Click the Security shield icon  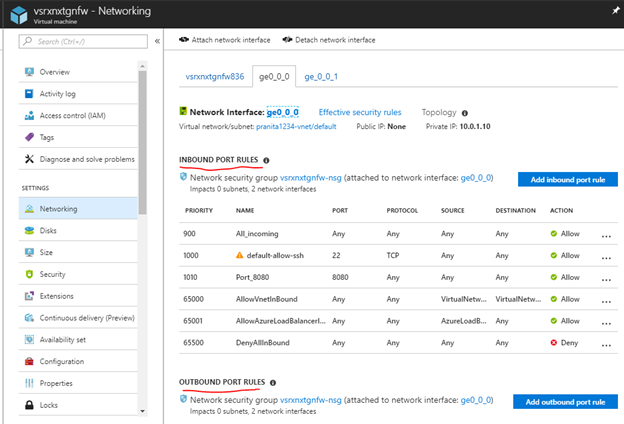[29, 274]
